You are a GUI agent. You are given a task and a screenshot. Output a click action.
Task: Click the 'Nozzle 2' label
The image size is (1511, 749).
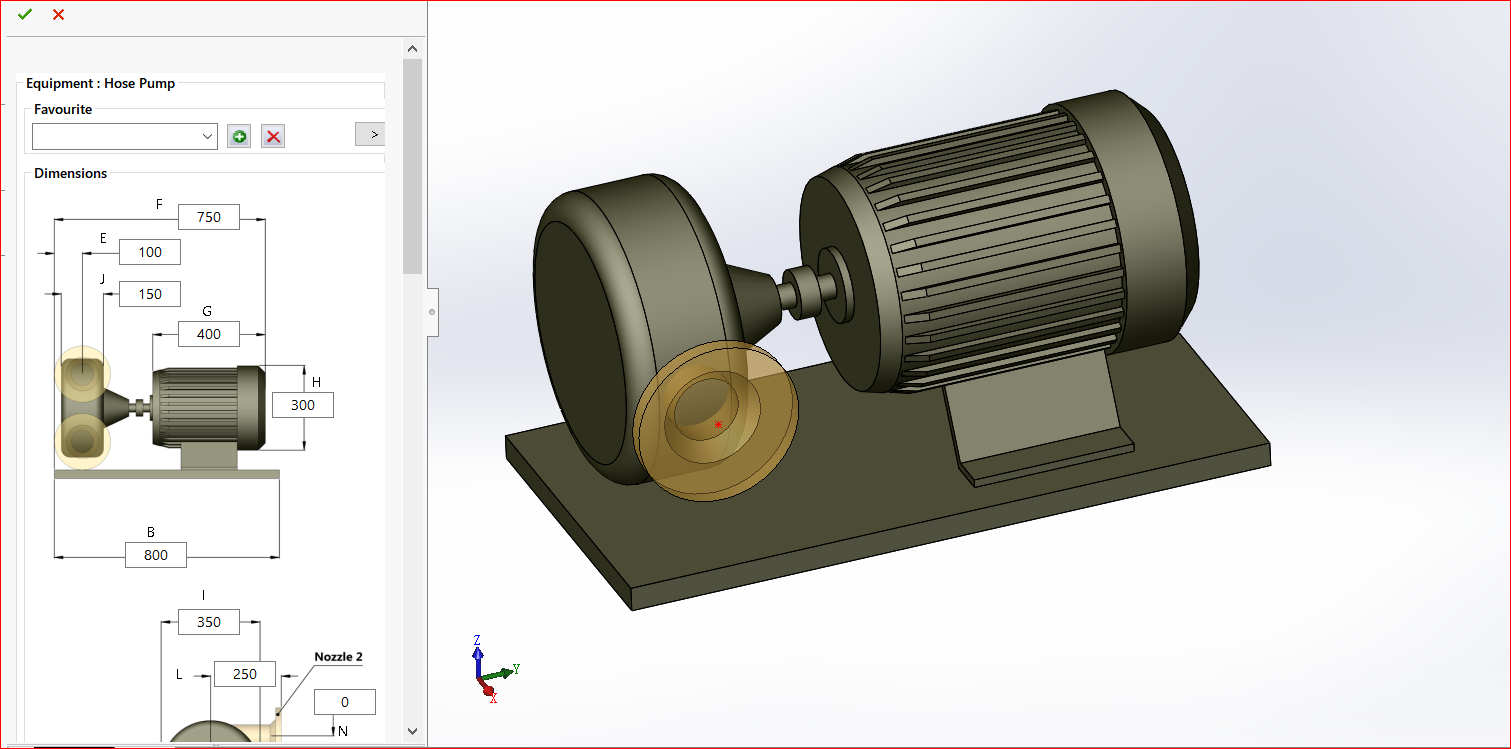[x=338, y=657]
